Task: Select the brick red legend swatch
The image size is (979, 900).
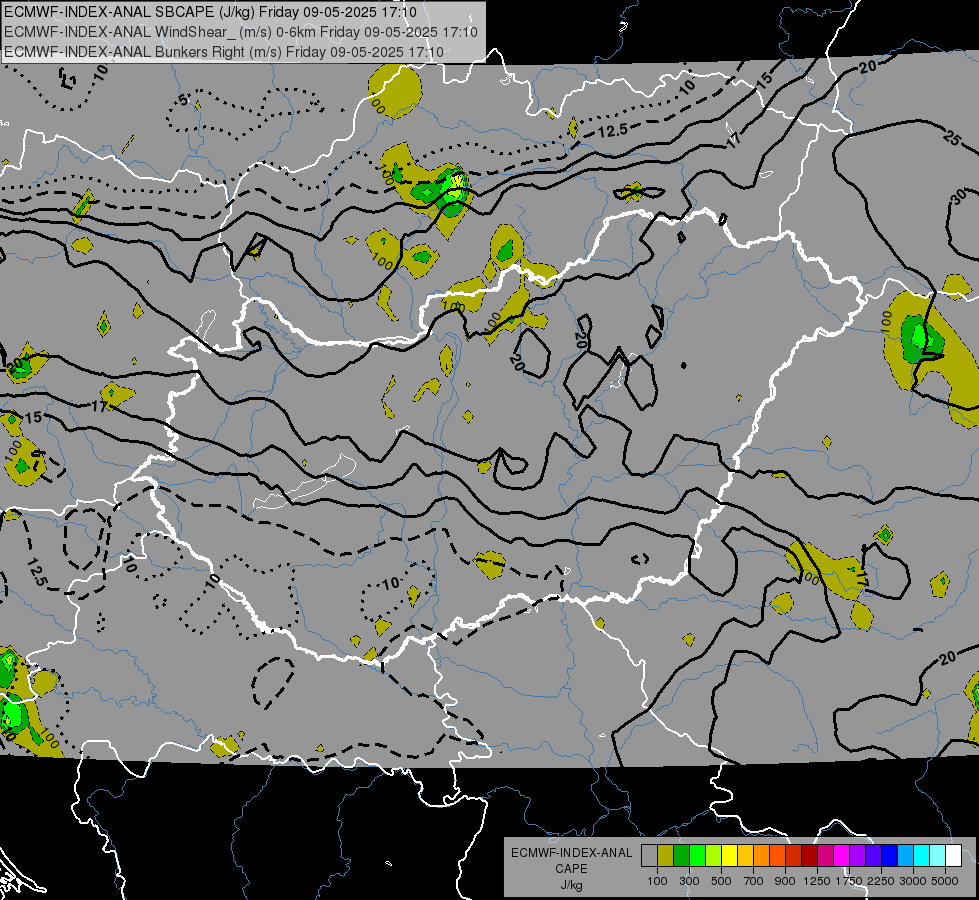Action: (x=794, y=856)
